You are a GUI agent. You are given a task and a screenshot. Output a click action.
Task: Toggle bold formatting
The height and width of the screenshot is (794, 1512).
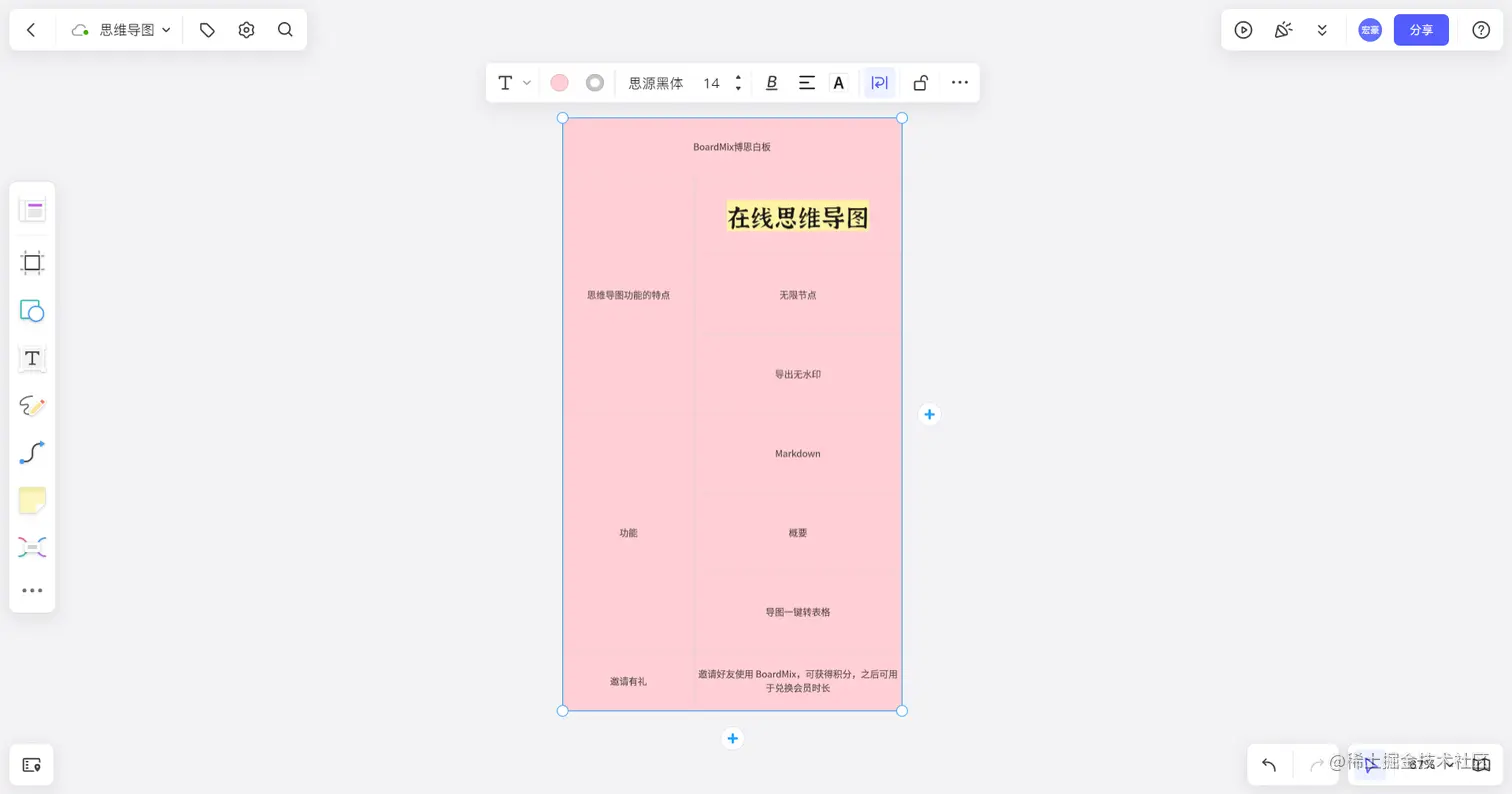click(771, 83)
